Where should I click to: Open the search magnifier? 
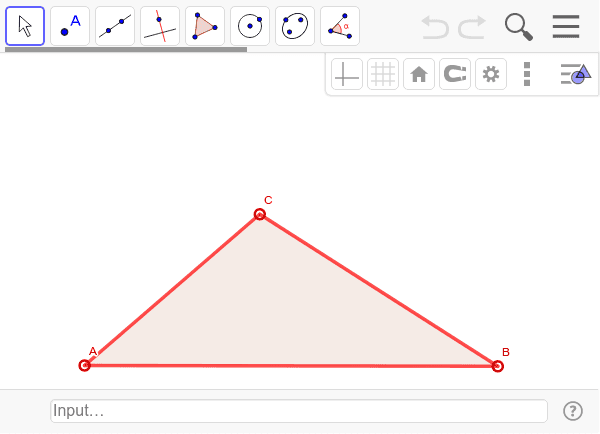518,27
